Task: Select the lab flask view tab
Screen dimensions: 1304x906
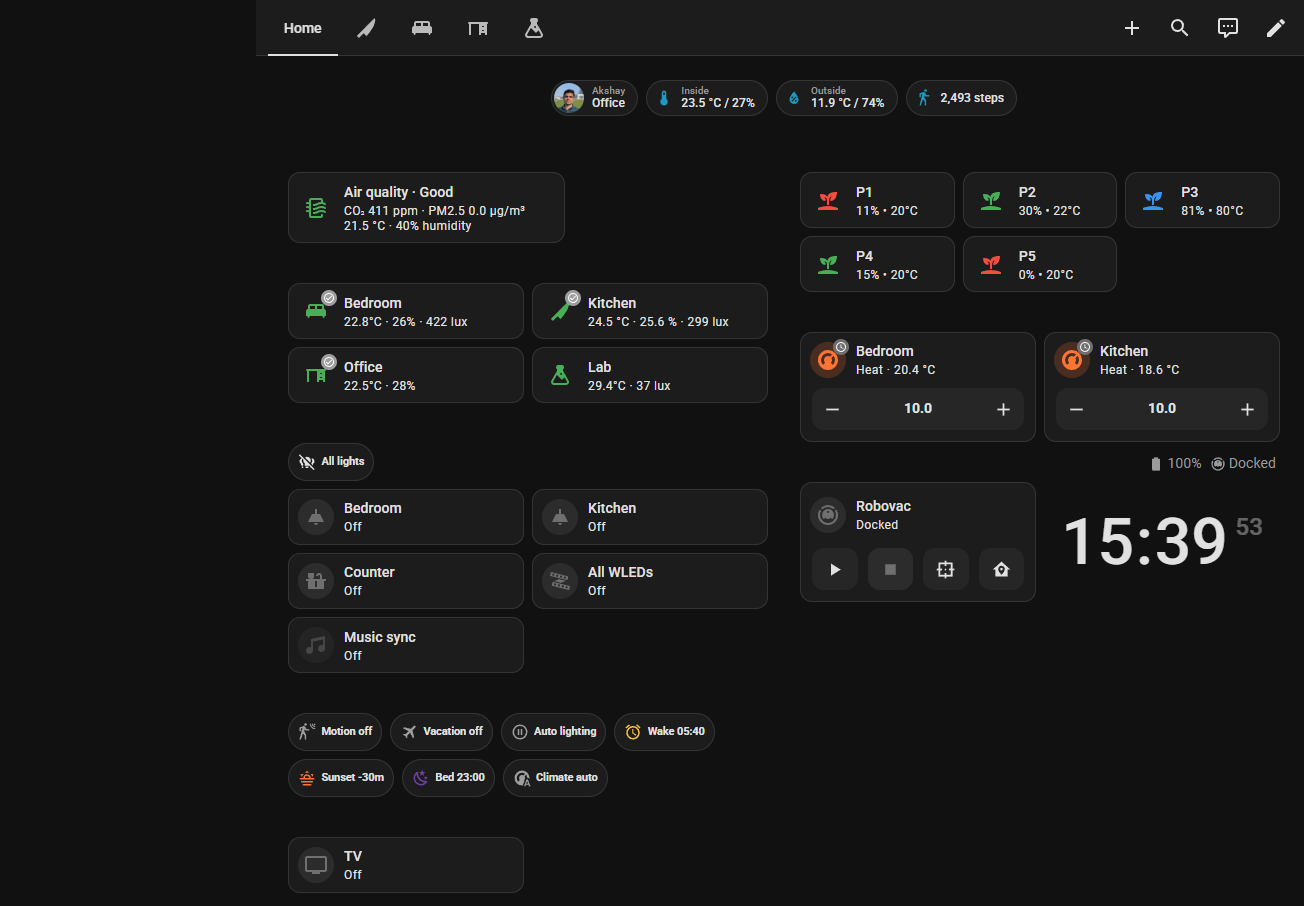Action: click(x=534, y=28)
